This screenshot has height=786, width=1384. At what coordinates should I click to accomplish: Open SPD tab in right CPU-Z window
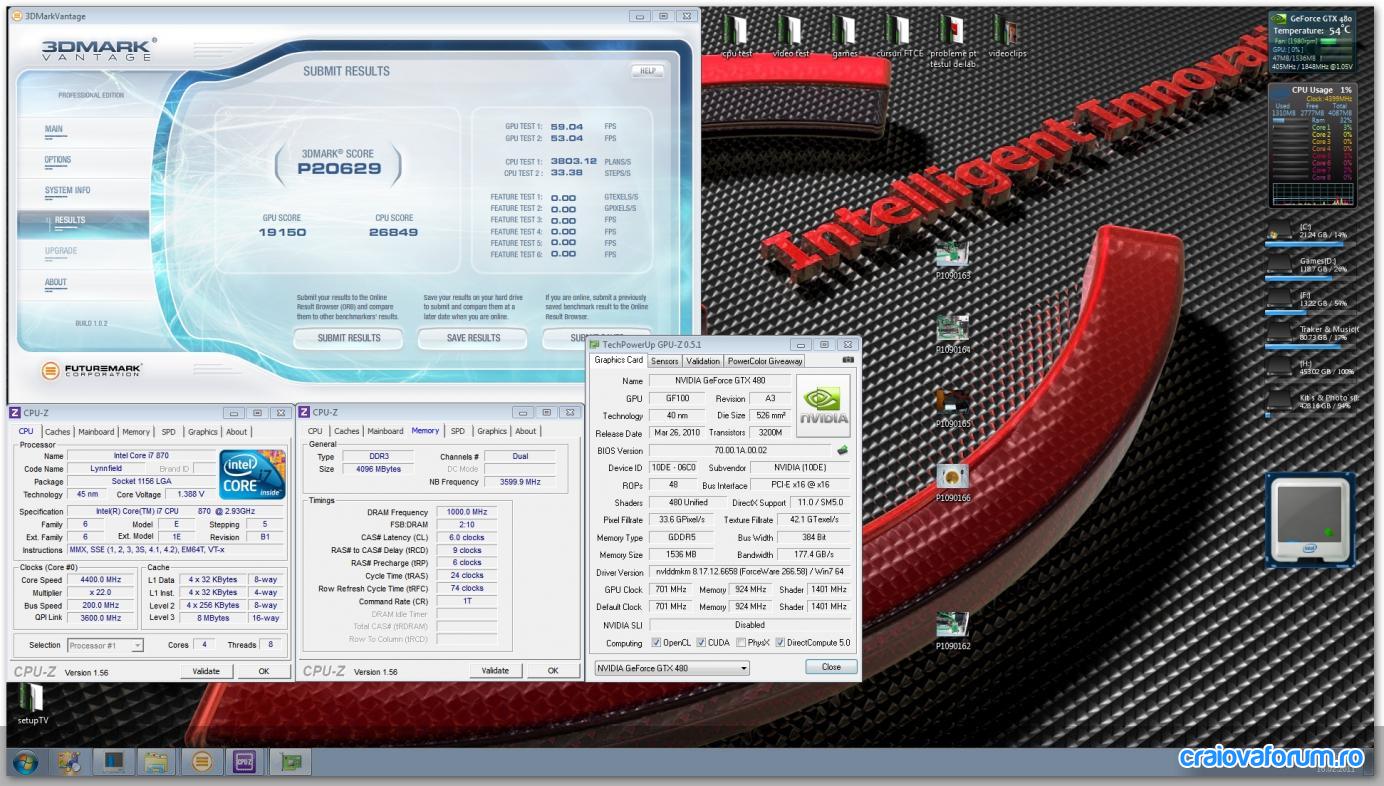click(457, 432)
